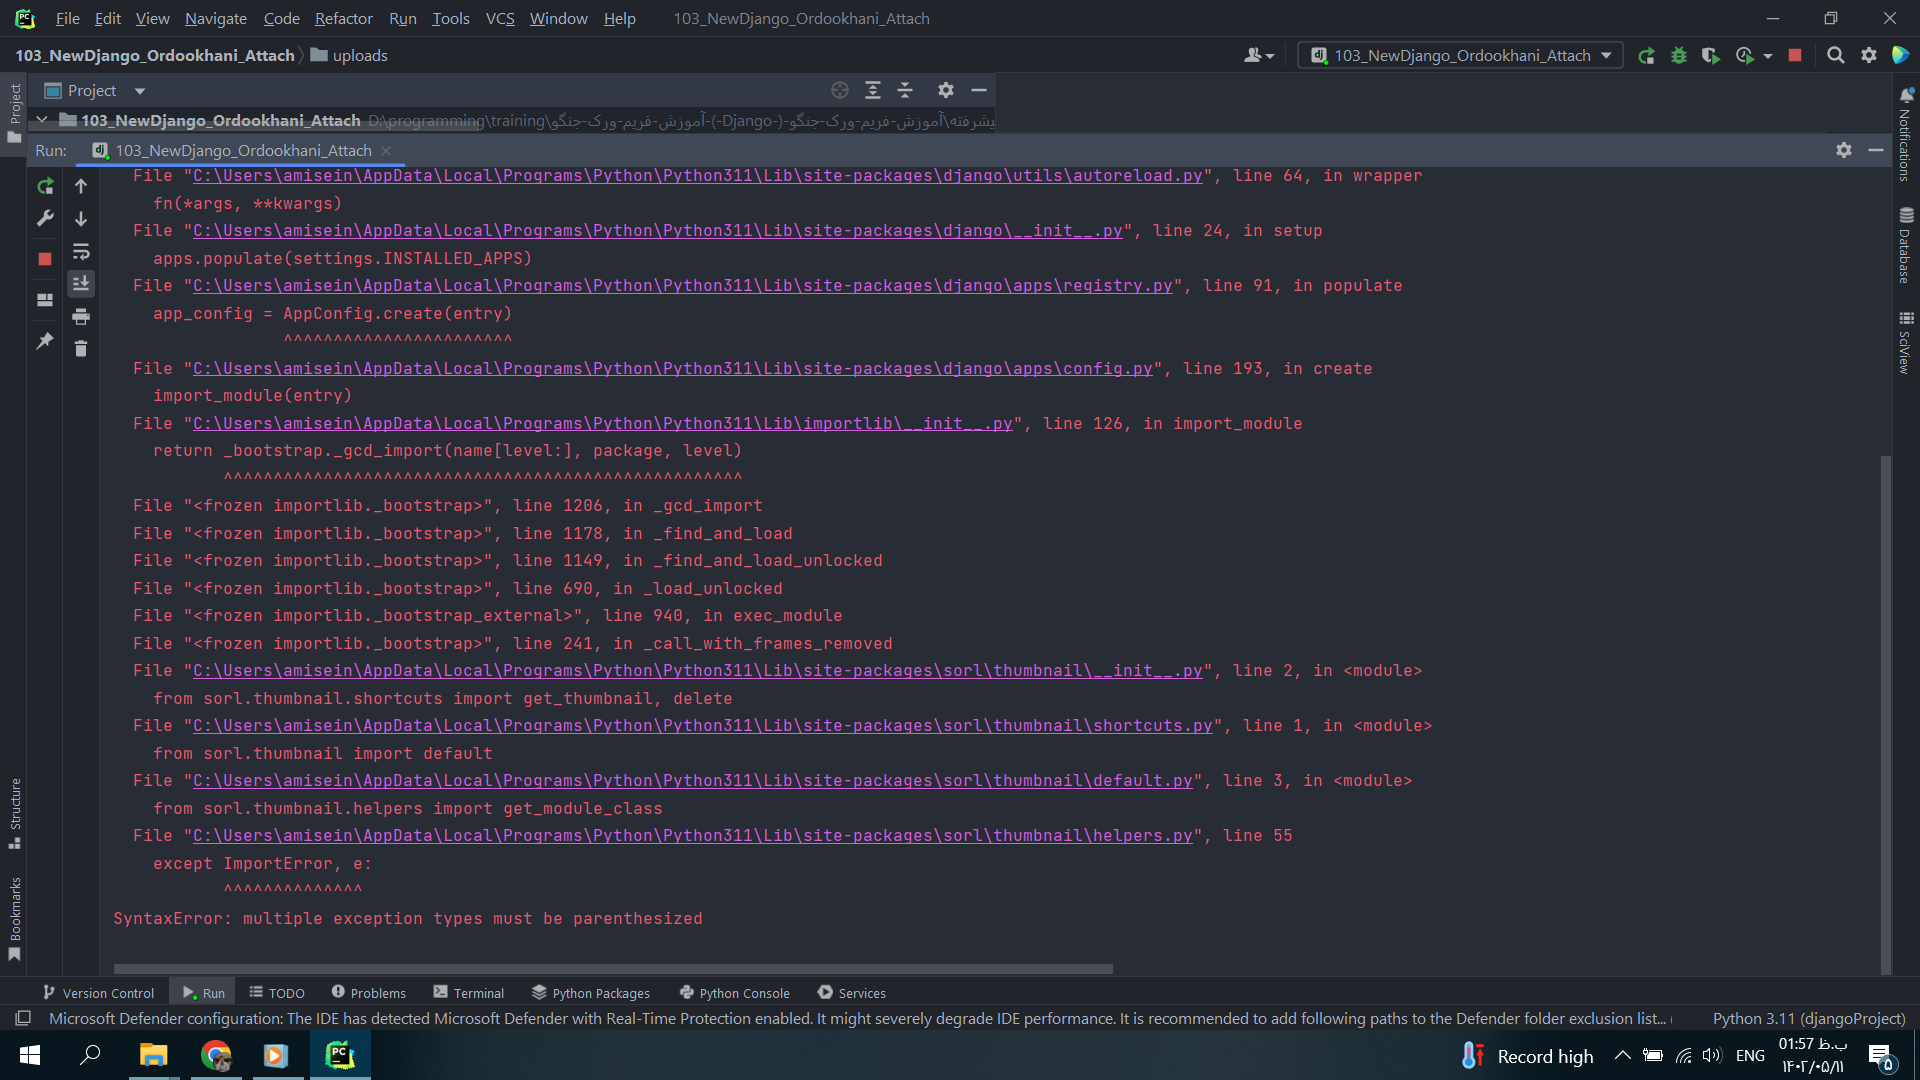Stop the process with red square in Run panel
This screenshot has width=1920, height=1080.
click(45, 259)
